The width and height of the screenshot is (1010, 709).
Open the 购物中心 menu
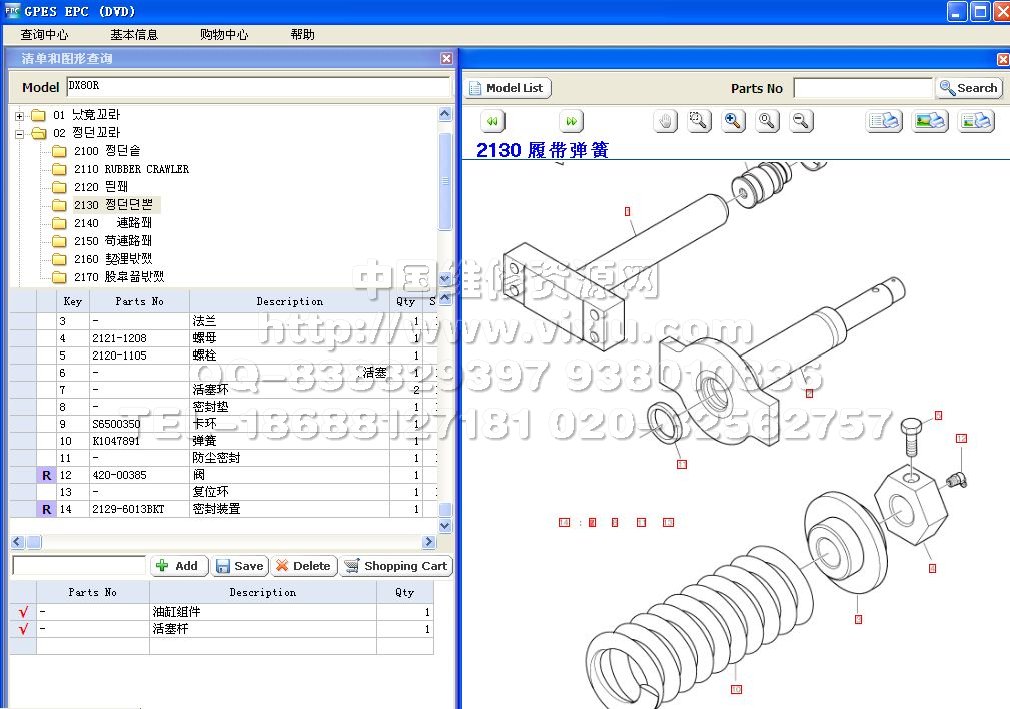[224, 34]
